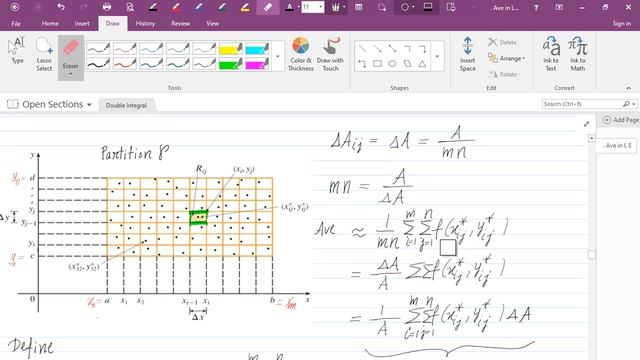
Task: Collapse the ribbon with the chevron
Action: coord(628,88)
